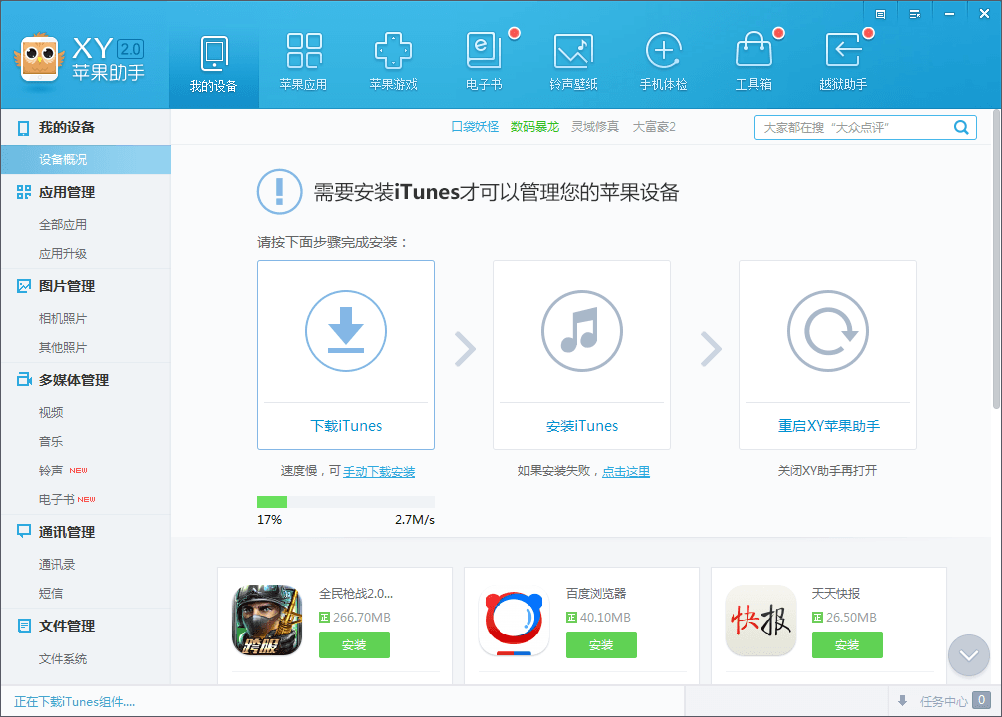The width and height of the screenshot is (1002, 717).
Task: Open the 越狱助手 jailbreak helper icon
Action: click(843, 61)
